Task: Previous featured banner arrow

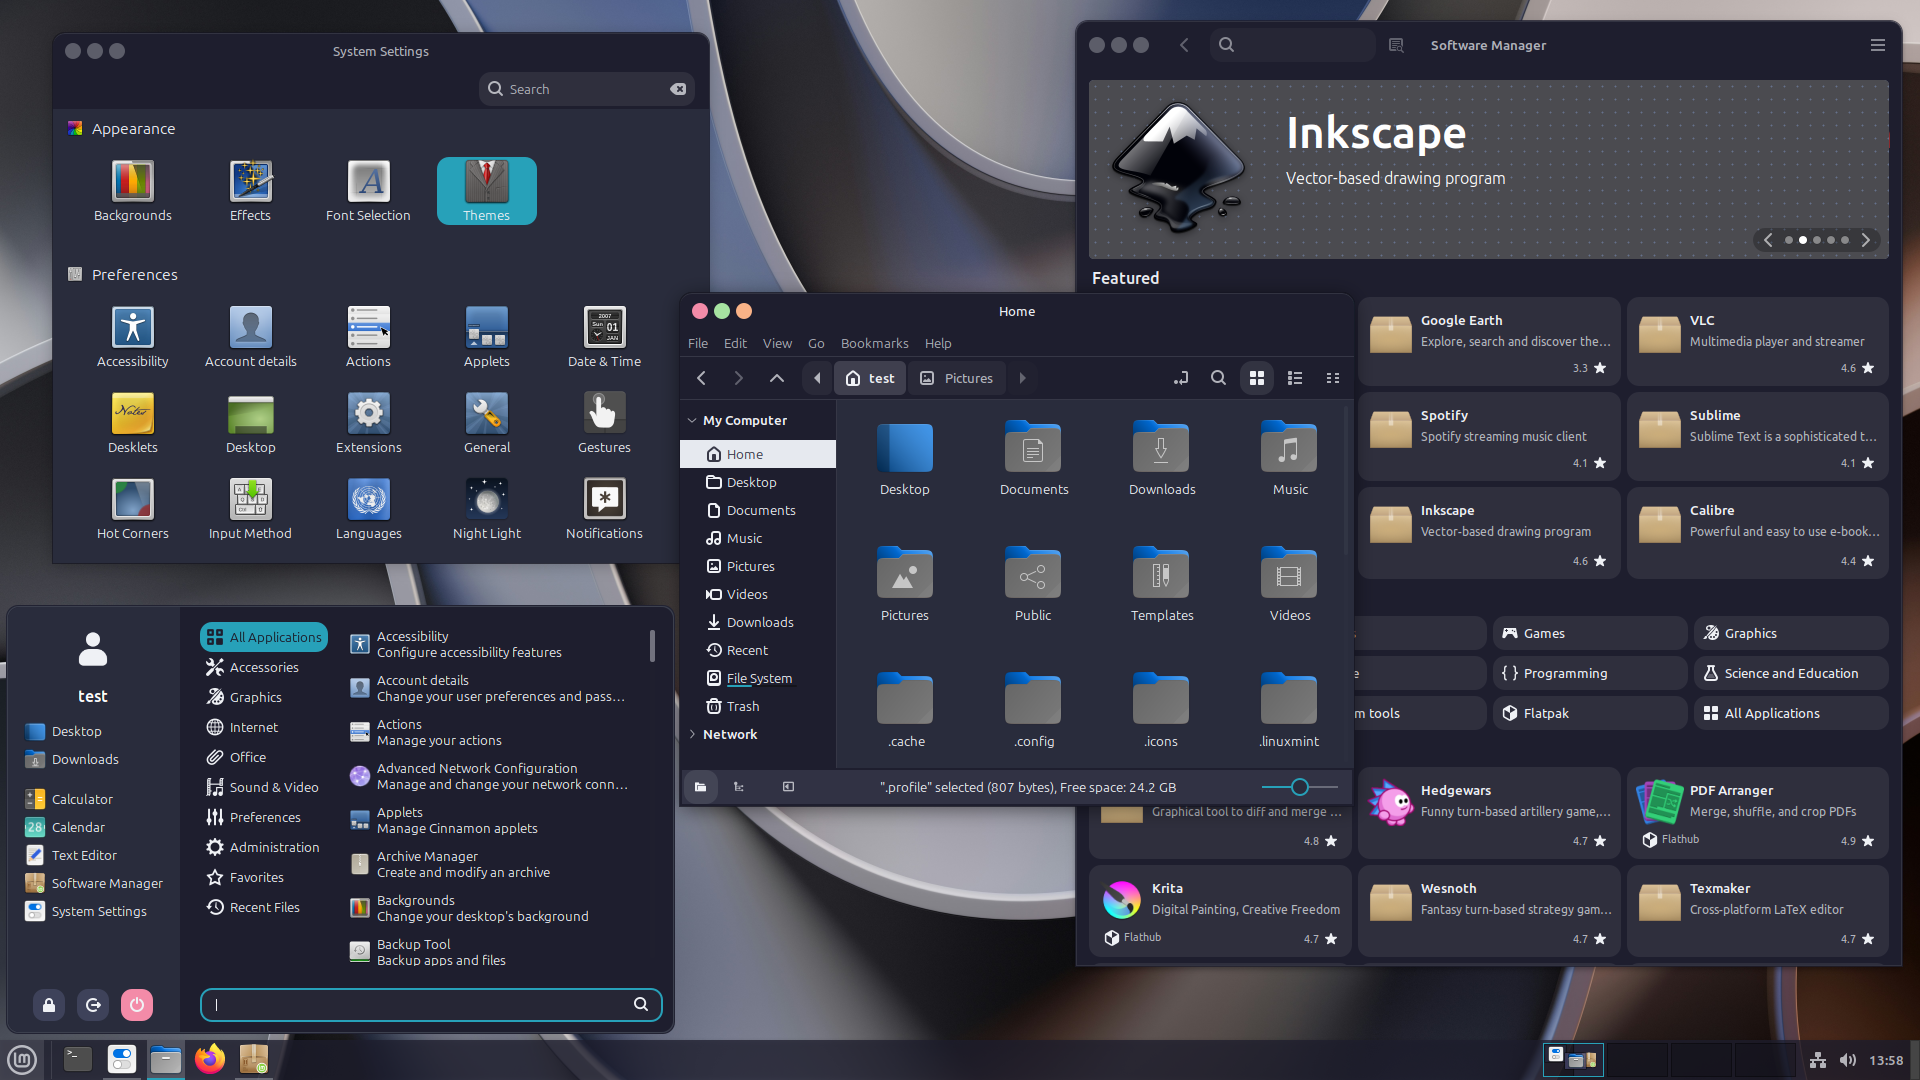Action: point(1768,240)
